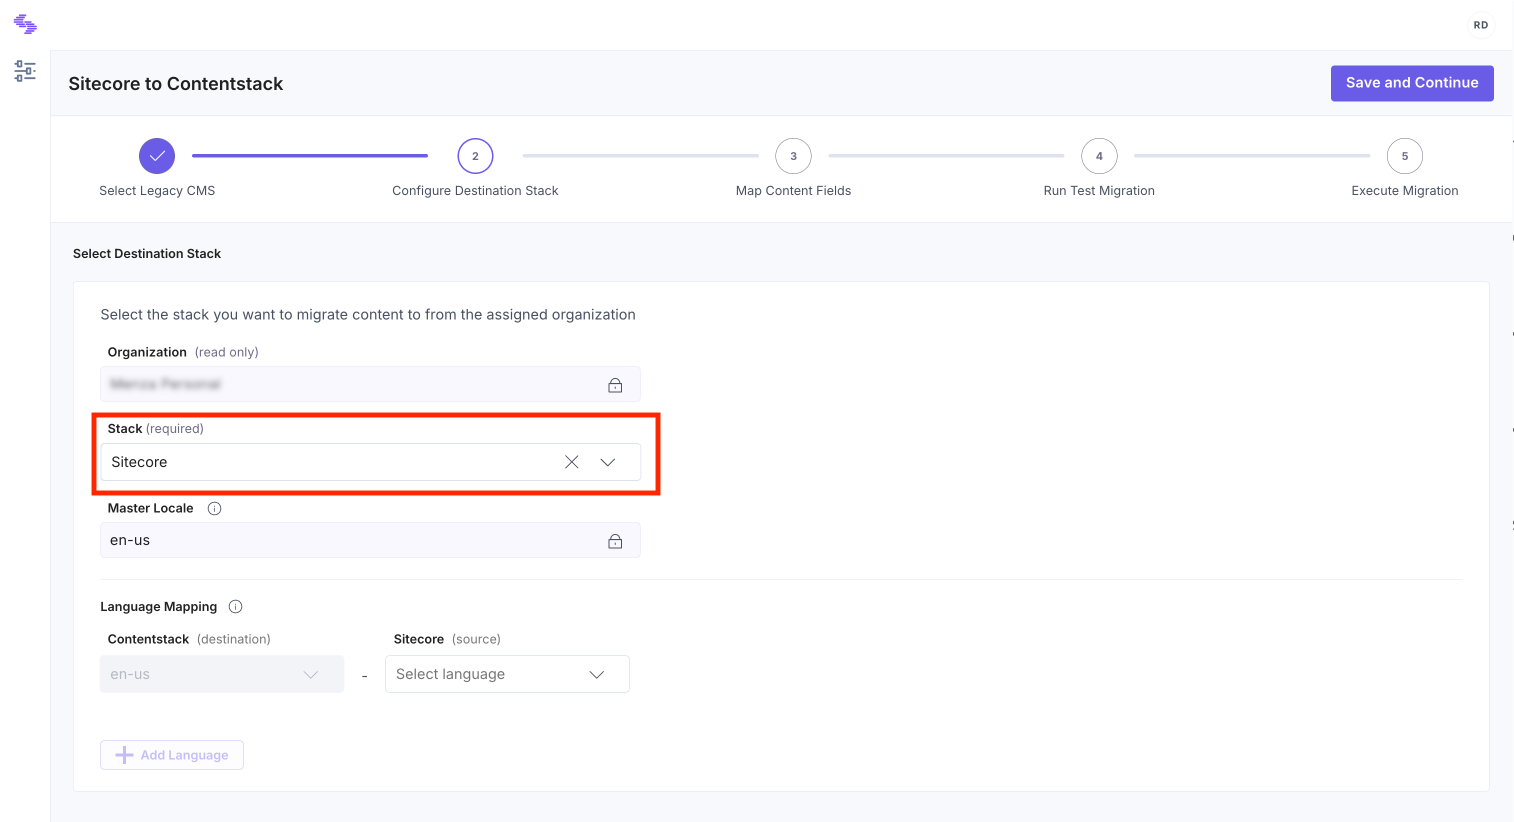
Task: Click the Select Legacy CMS step label
Action: tap(157, 191)
